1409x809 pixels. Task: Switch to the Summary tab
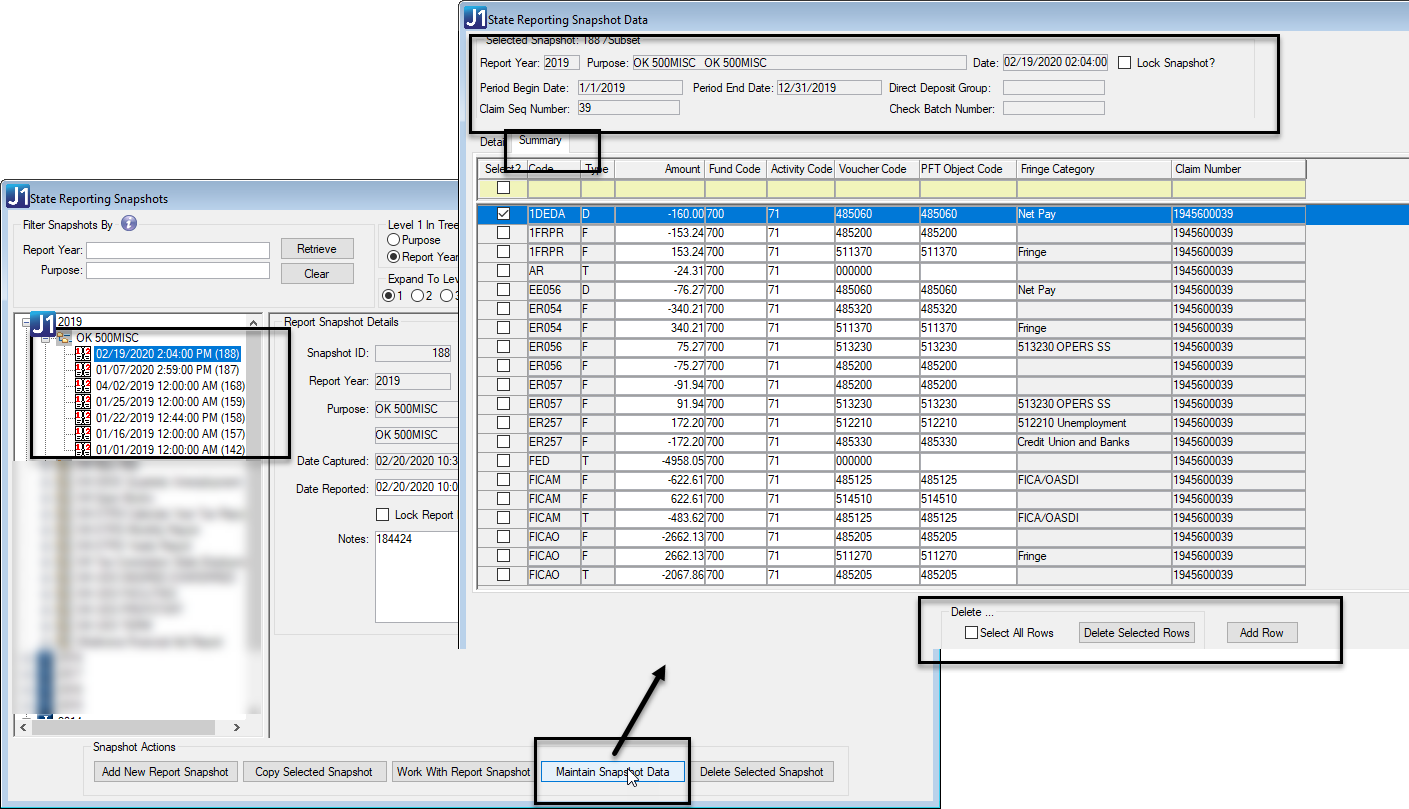pyautogui.click(x=539, y=141)
